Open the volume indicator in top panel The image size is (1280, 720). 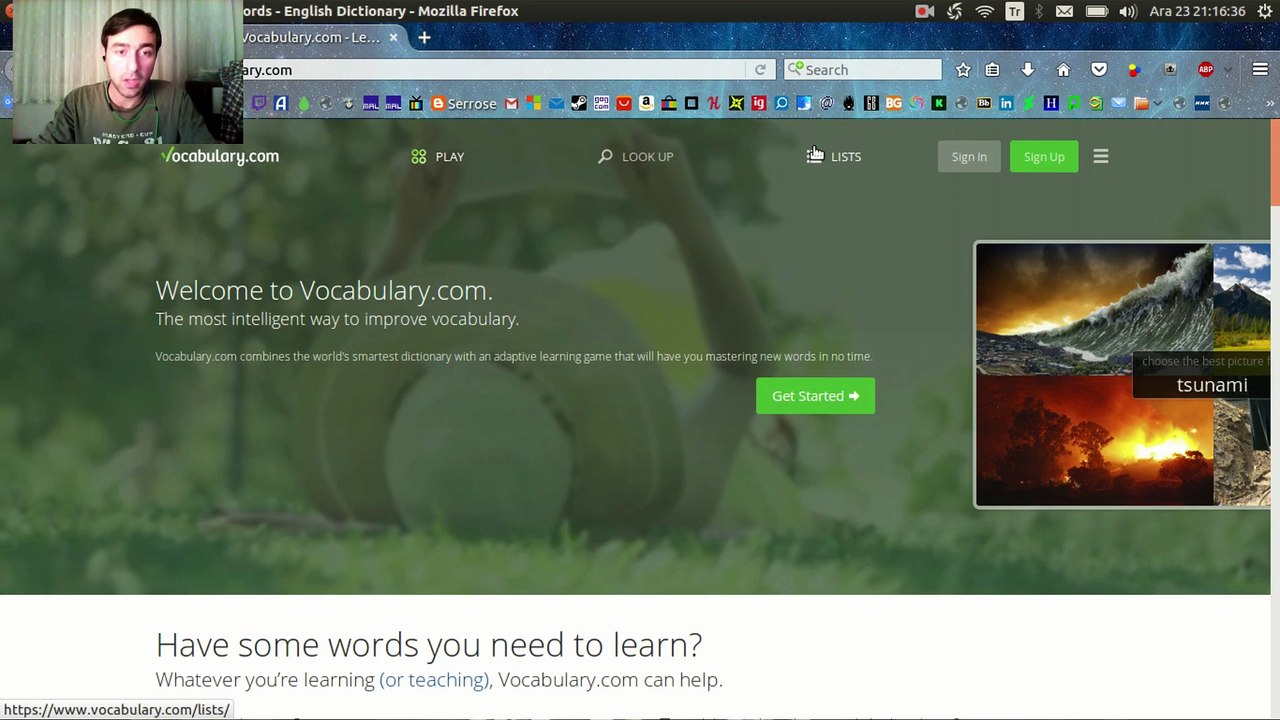[x=1128, y=12]
